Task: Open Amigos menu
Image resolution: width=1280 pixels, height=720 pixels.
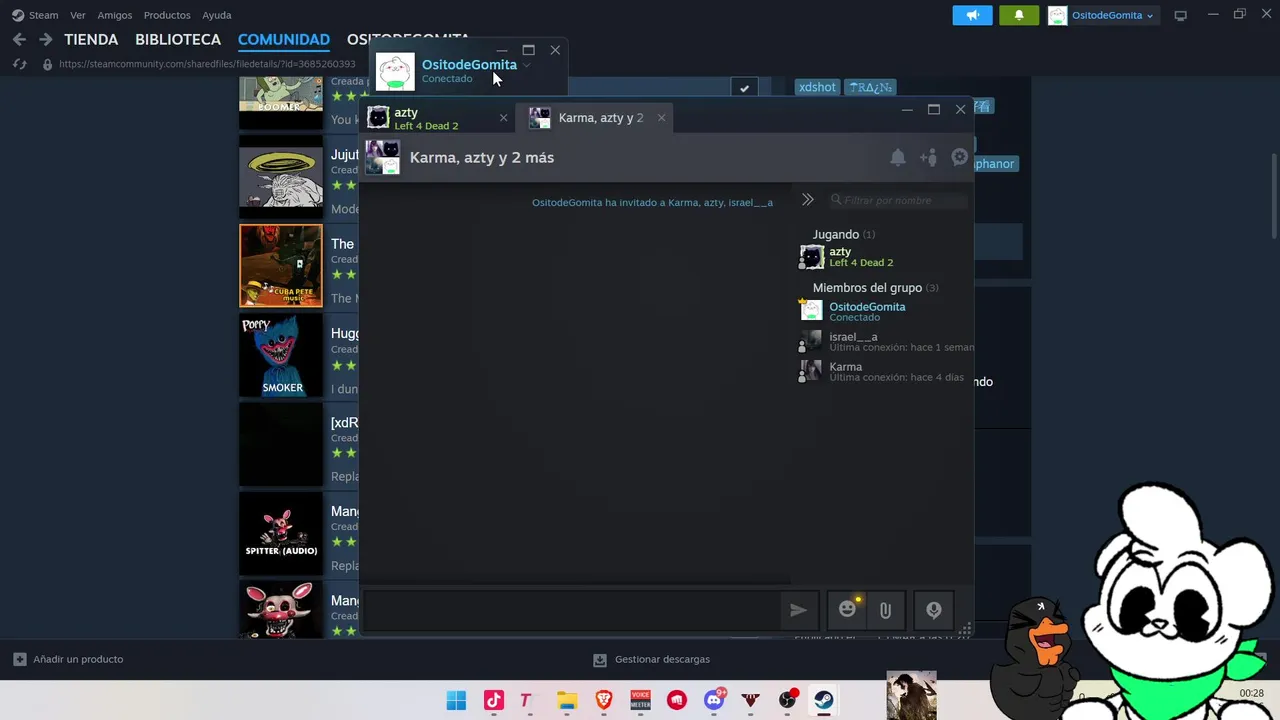Action: point(115,15)
